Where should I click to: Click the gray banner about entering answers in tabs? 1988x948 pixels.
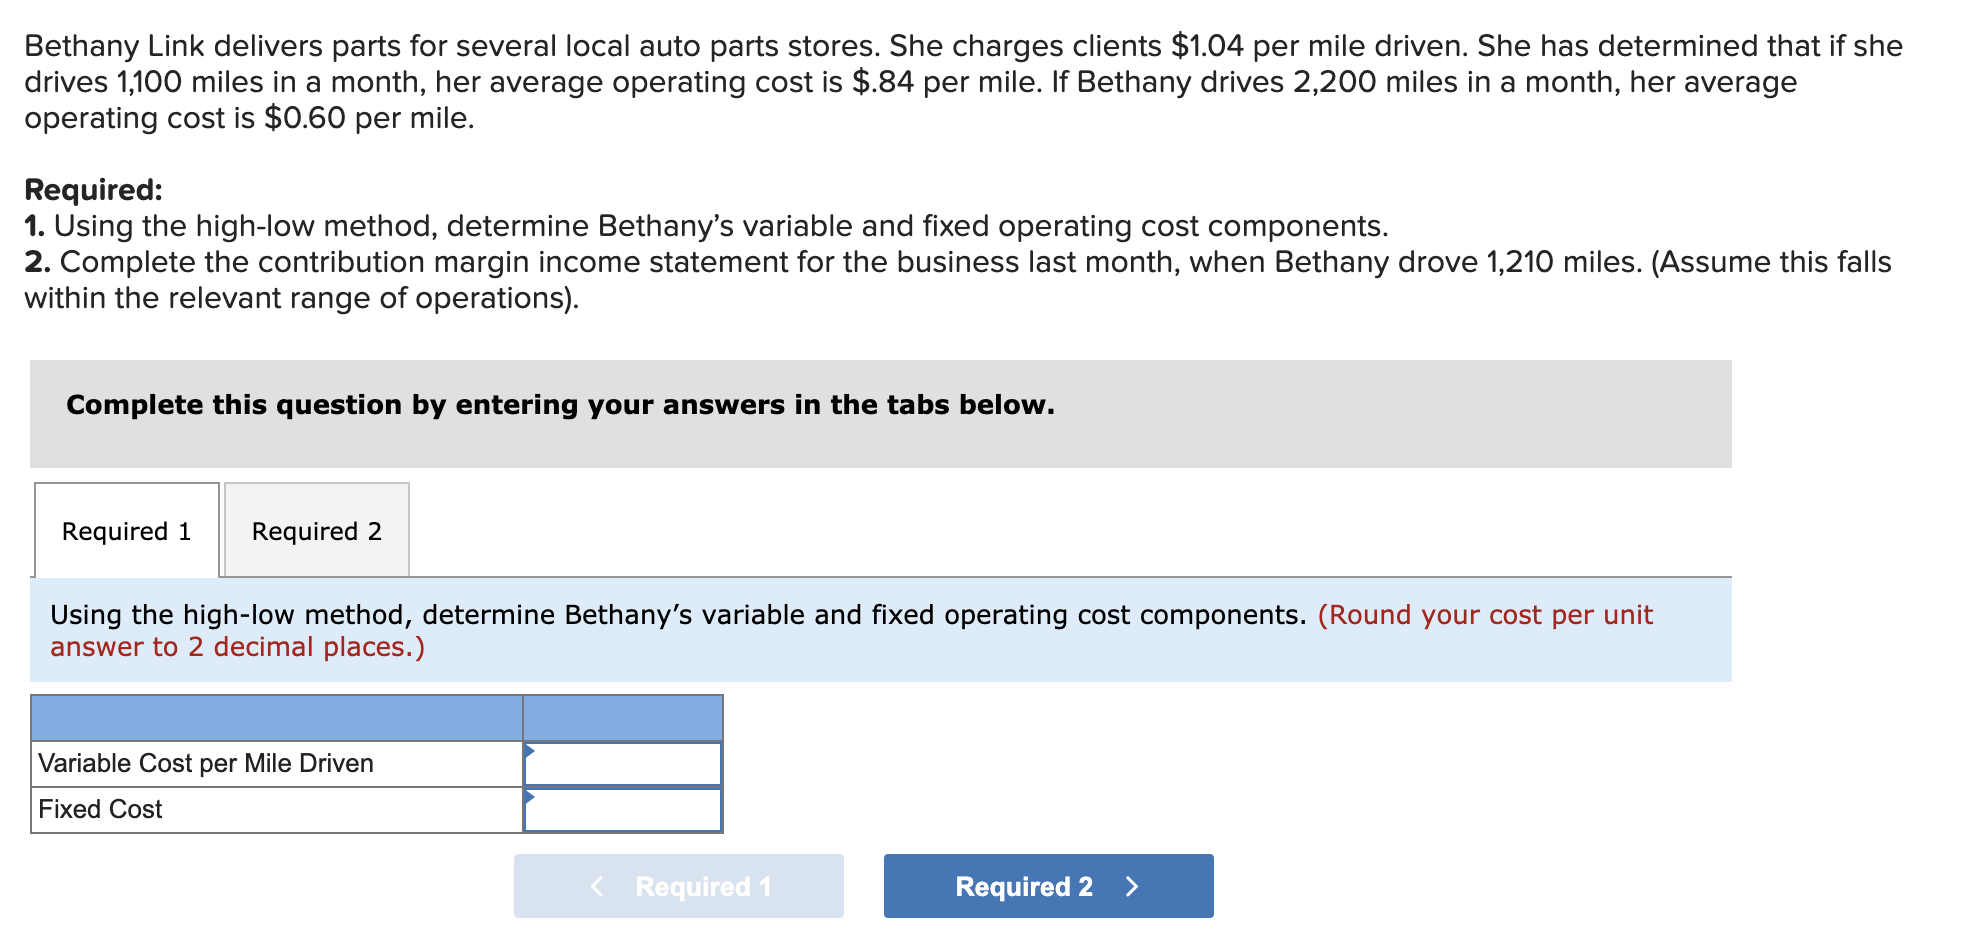tap(560, 404)
